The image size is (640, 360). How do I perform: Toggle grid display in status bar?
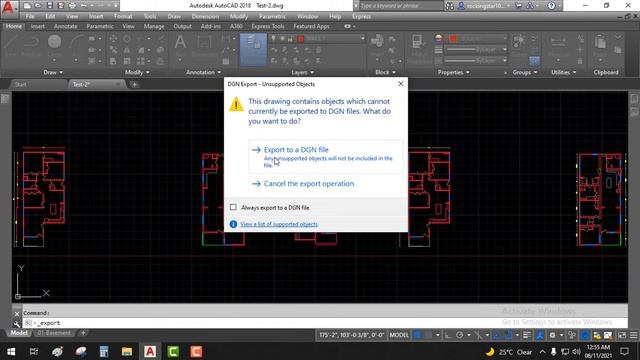click(x=417, y=335)
